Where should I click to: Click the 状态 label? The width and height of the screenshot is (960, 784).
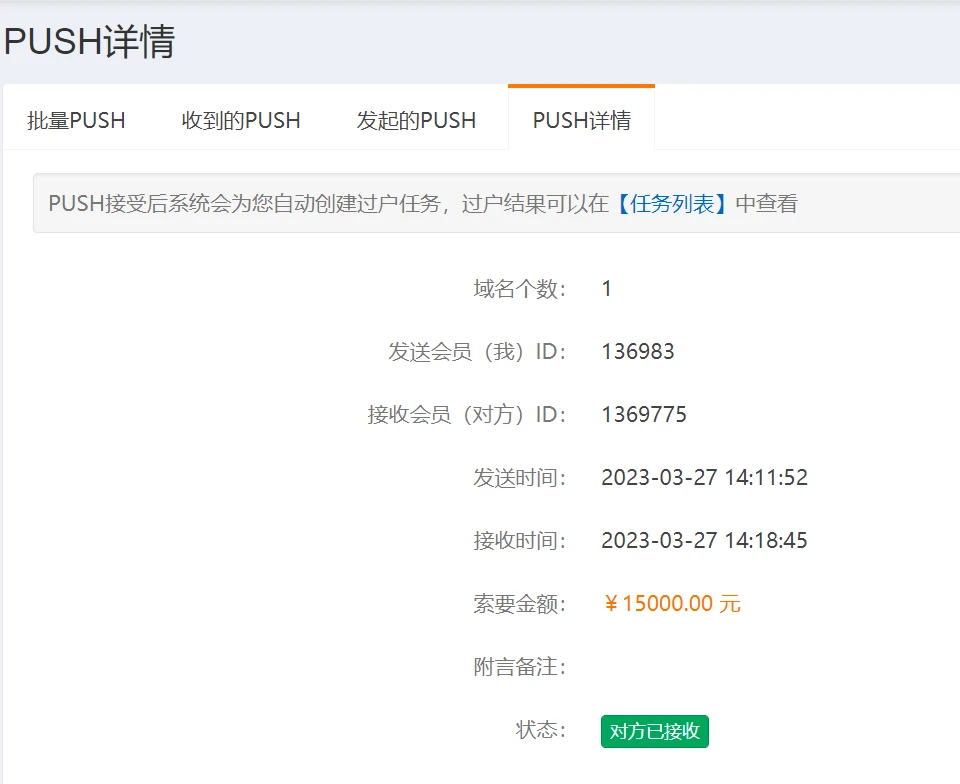click(540, 730)
